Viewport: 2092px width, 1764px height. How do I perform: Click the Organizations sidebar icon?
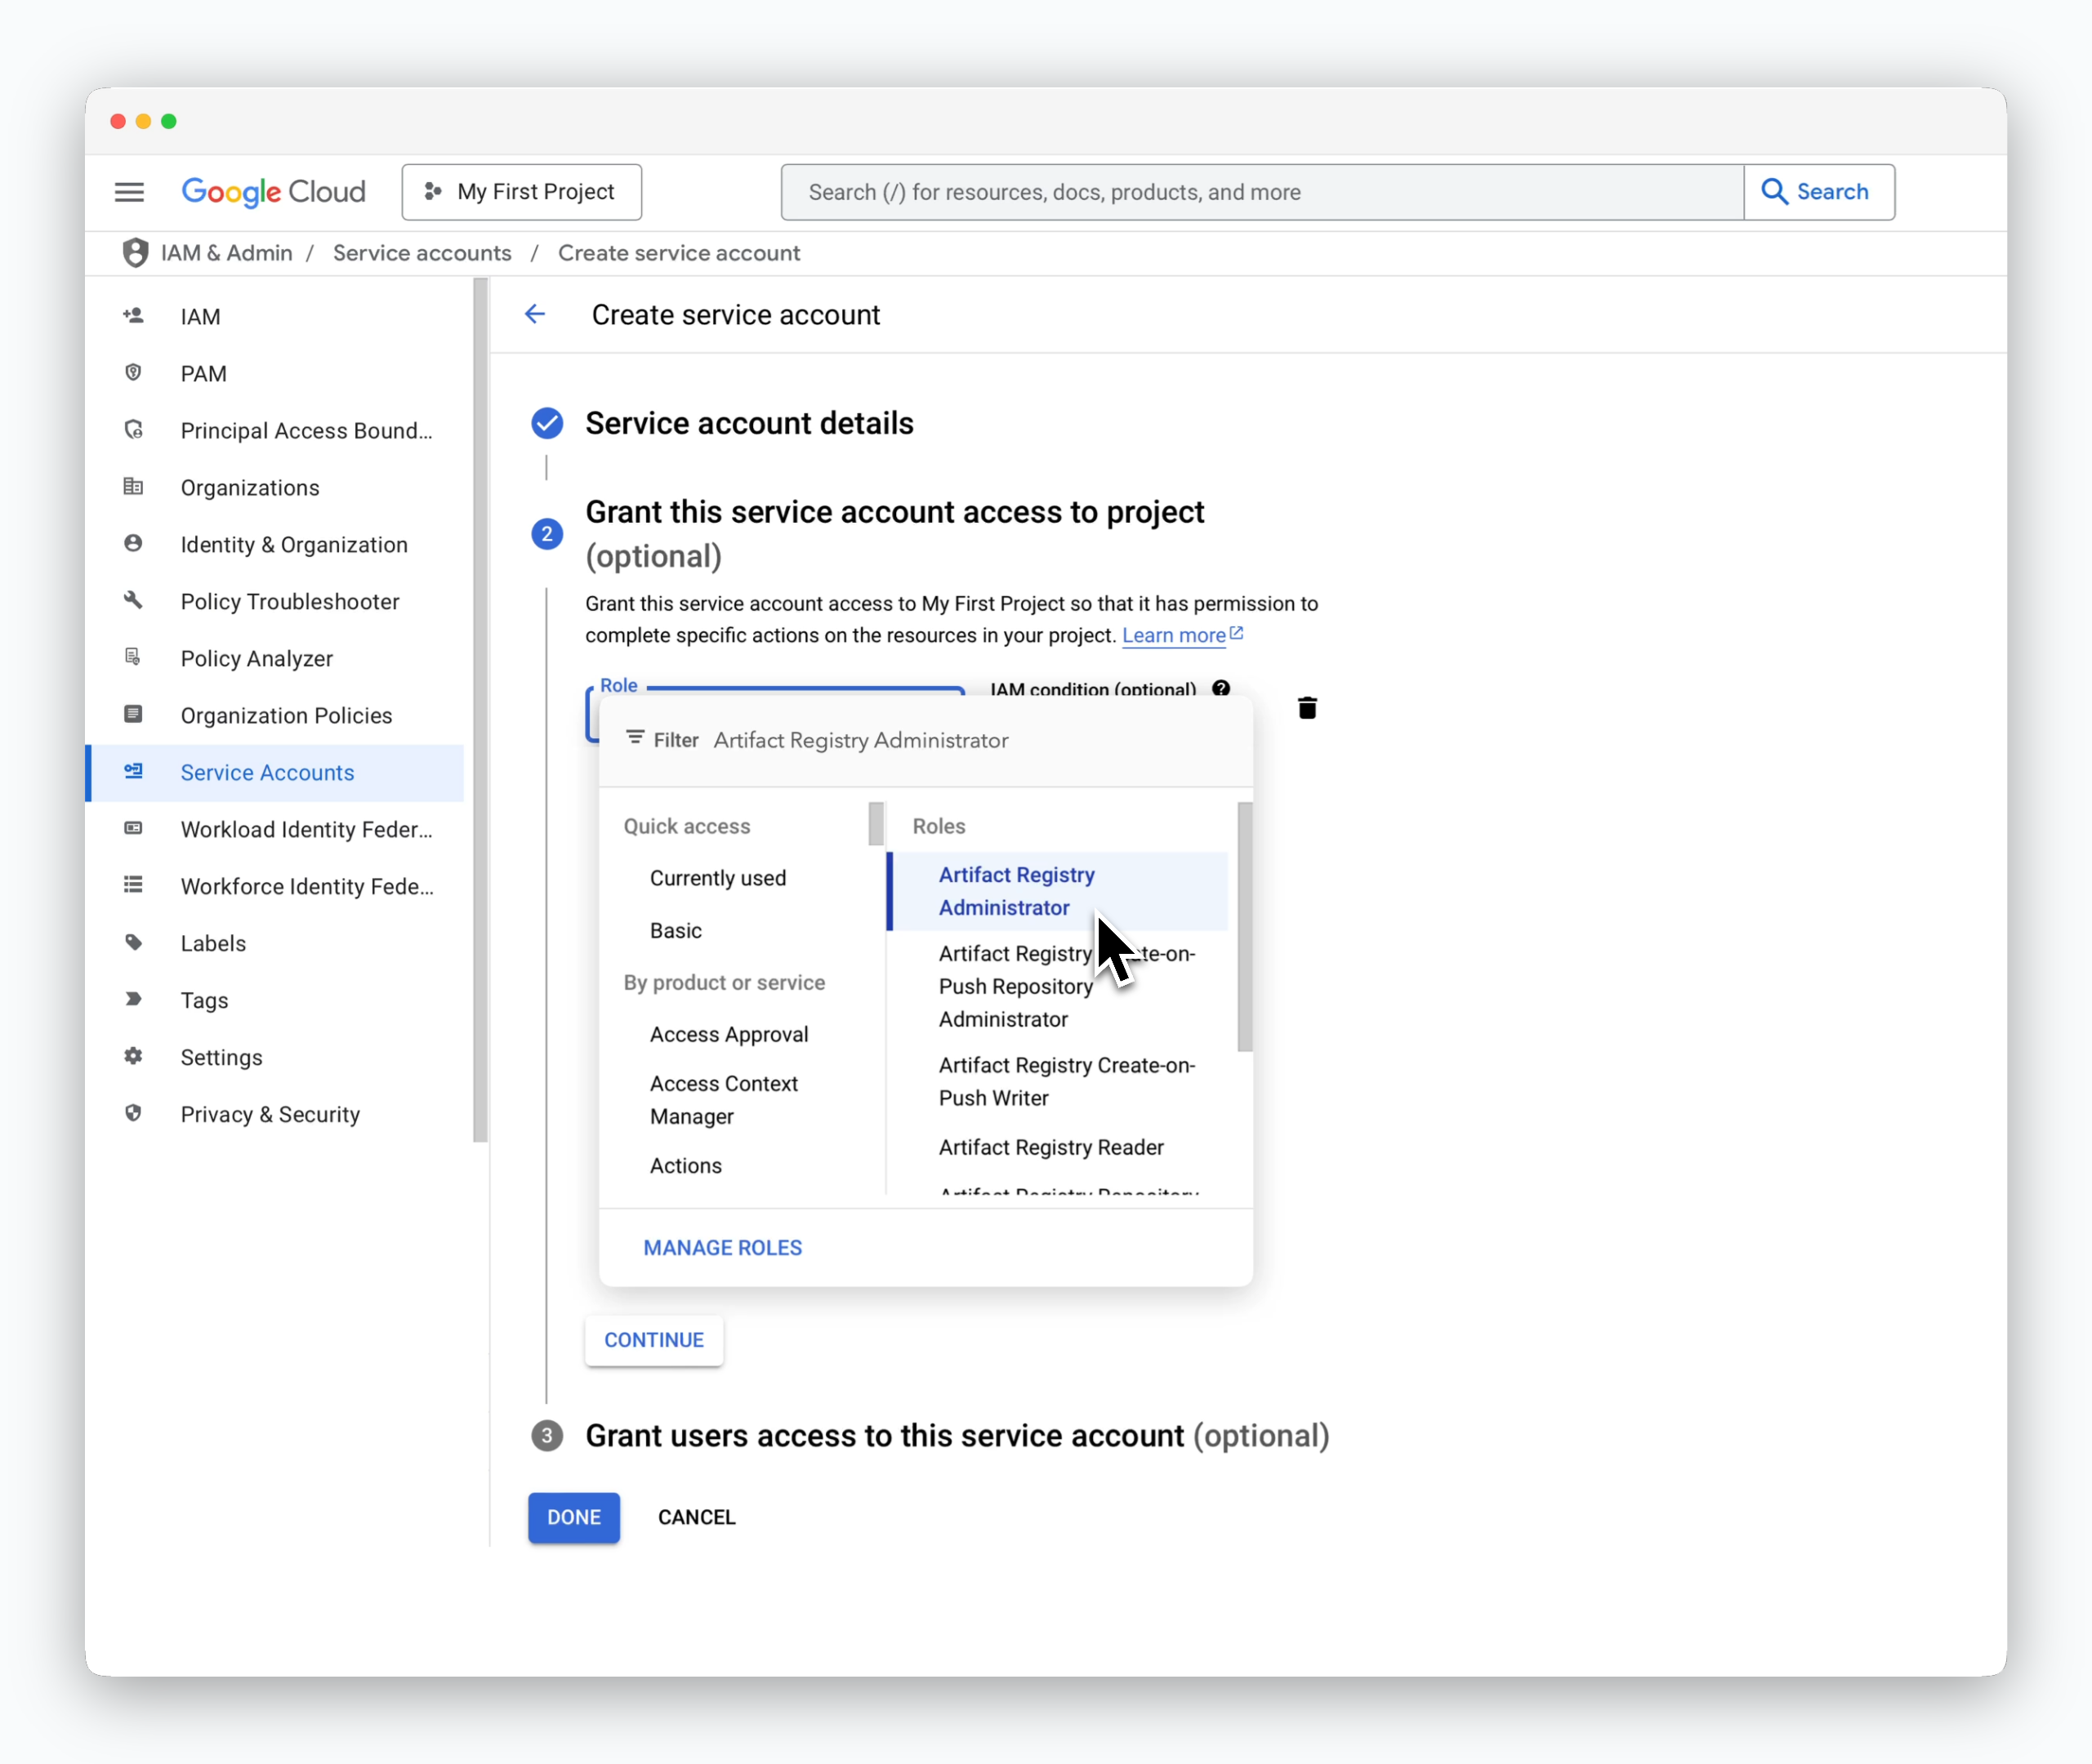133,487
